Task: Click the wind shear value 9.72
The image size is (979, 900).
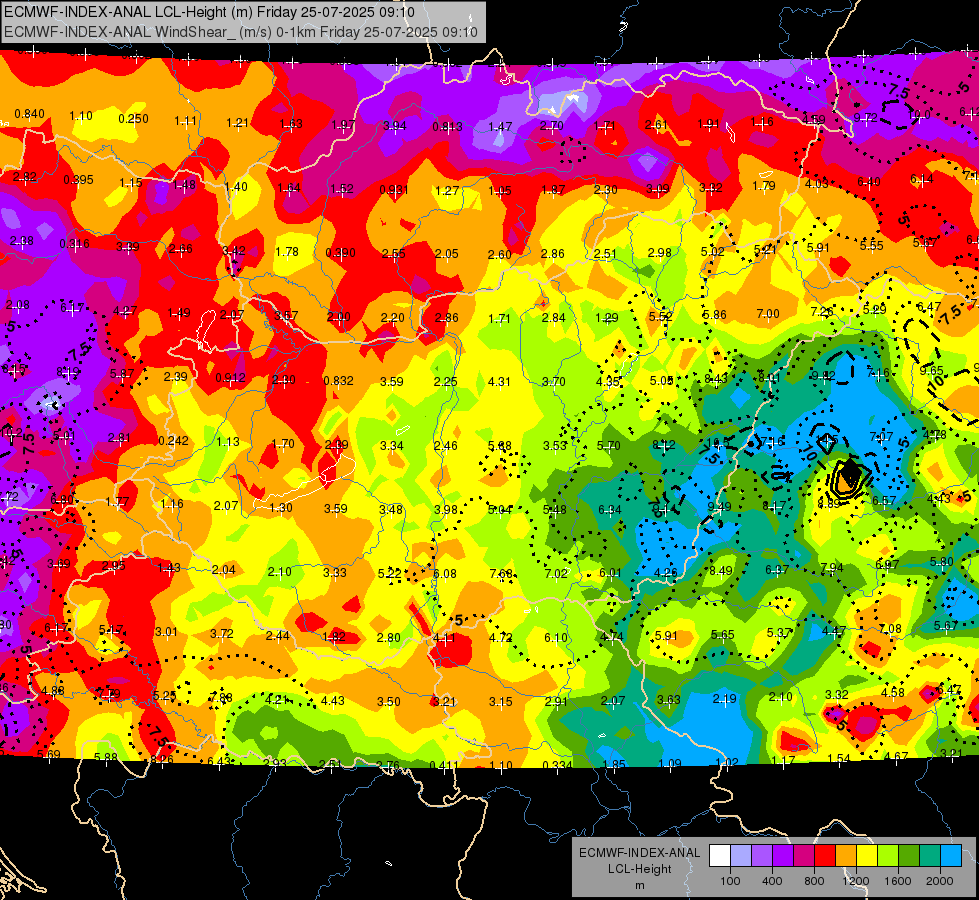Action: 865,117
